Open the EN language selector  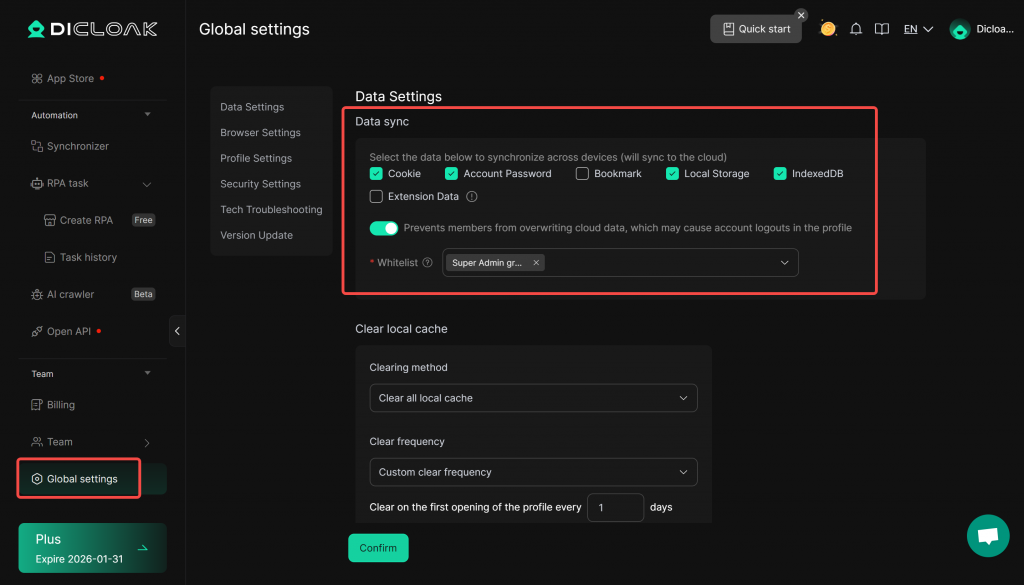coord(918,29)
